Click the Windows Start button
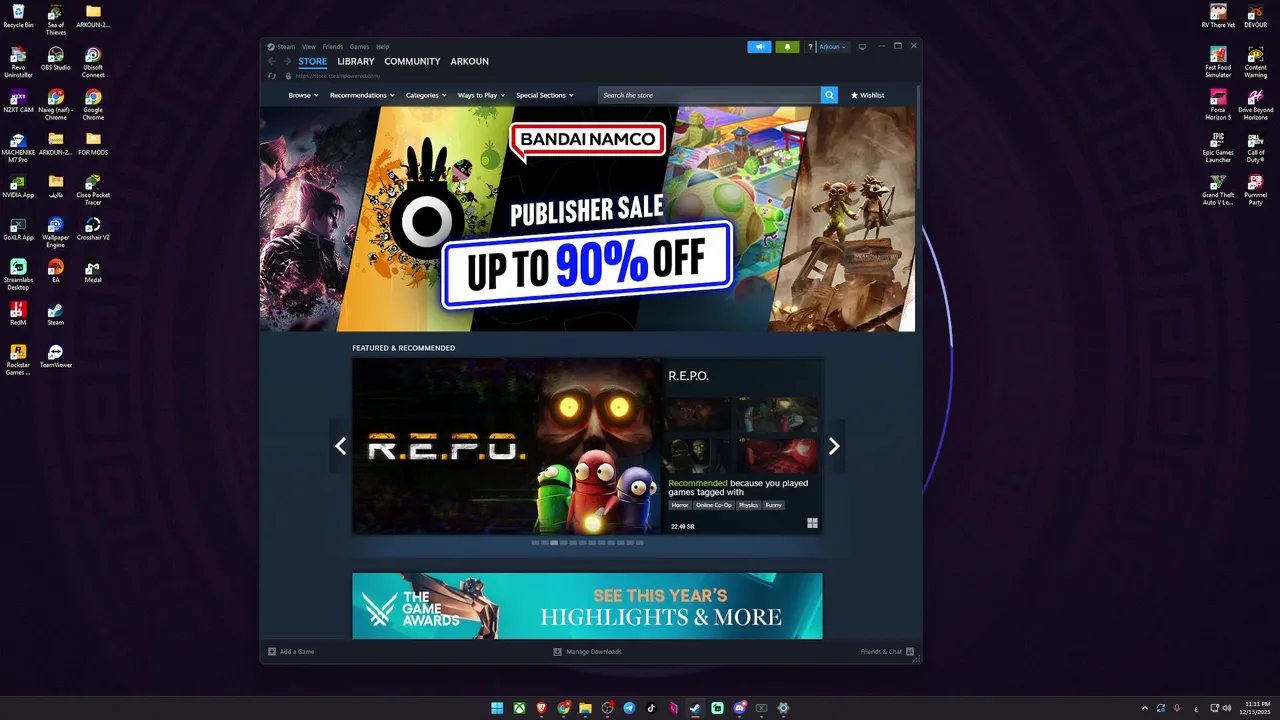Image resolution: width=1280 pixels, height=720 pixels. pyautogui.click(x=497, y=708)
